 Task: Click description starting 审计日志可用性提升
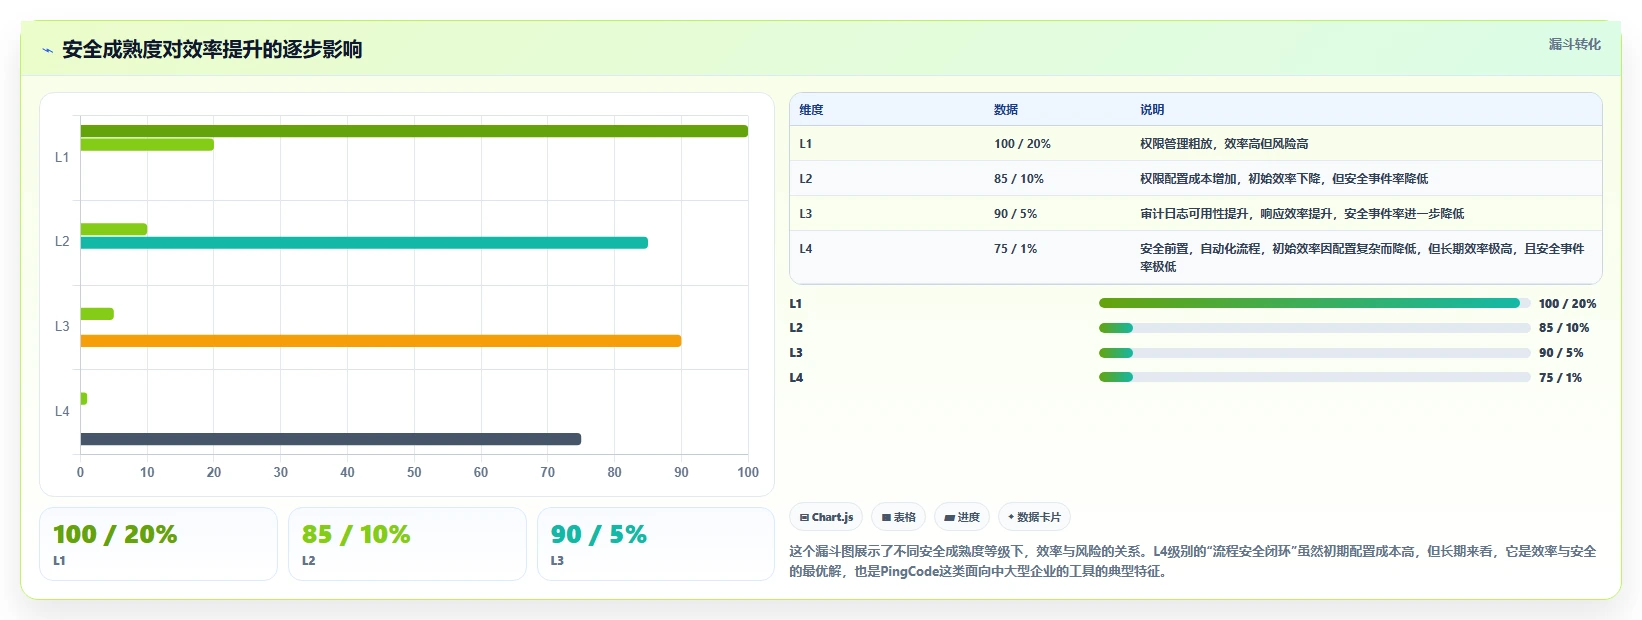click(x=1302, y=214)
